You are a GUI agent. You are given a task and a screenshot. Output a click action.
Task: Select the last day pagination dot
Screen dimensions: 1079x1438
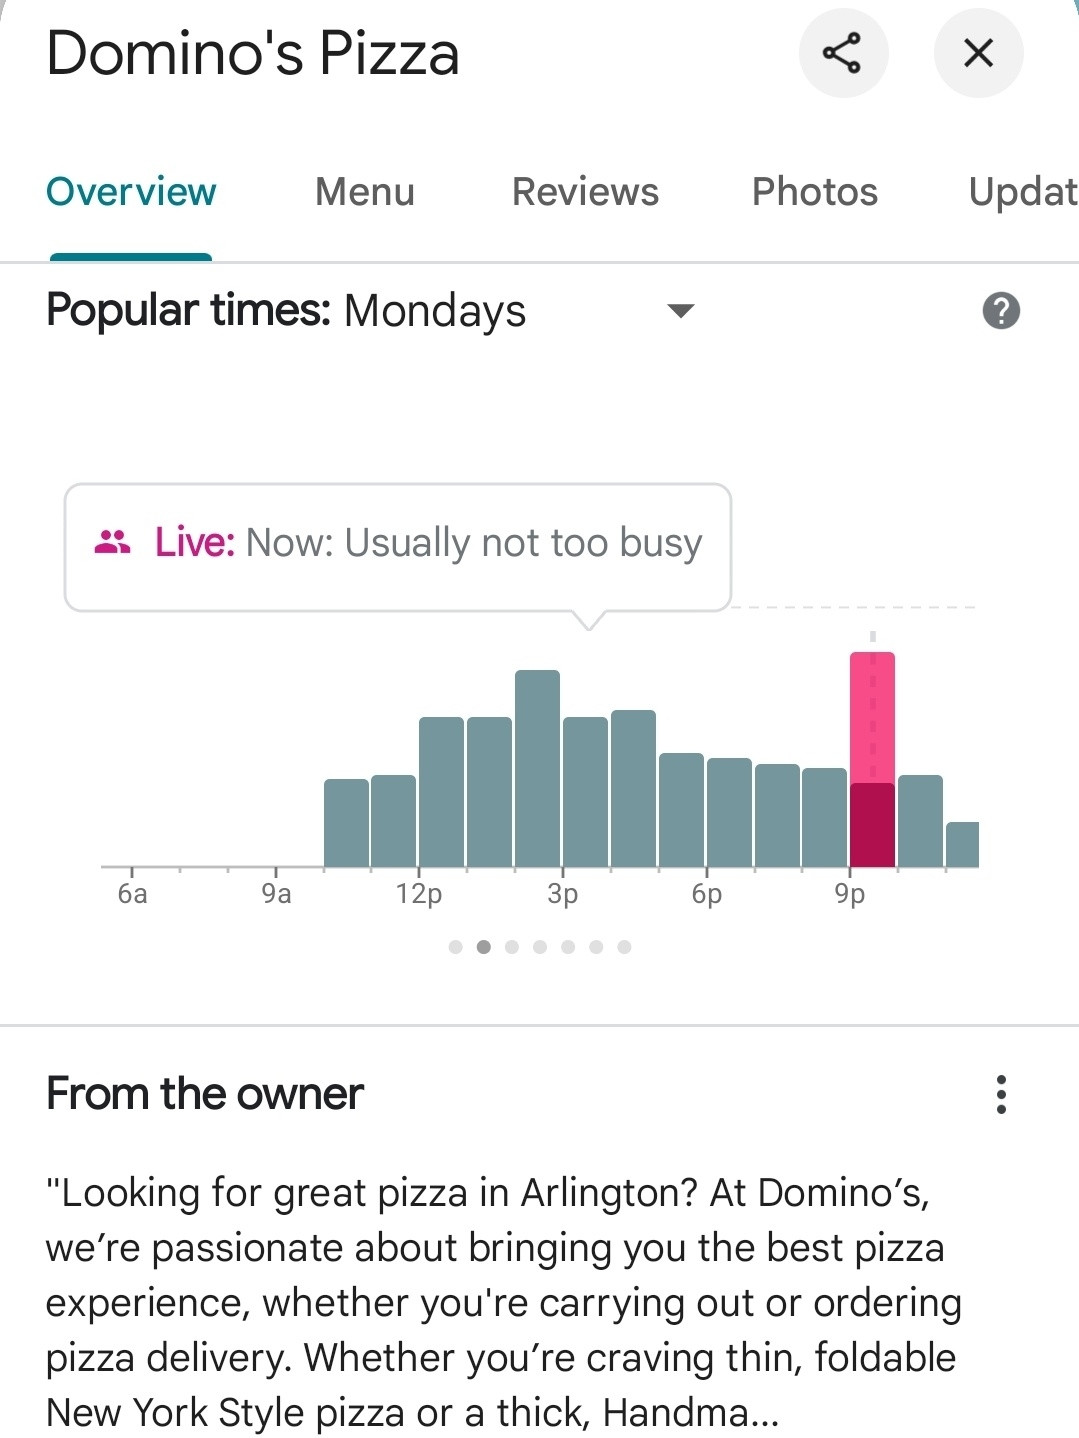pos(624,947)
